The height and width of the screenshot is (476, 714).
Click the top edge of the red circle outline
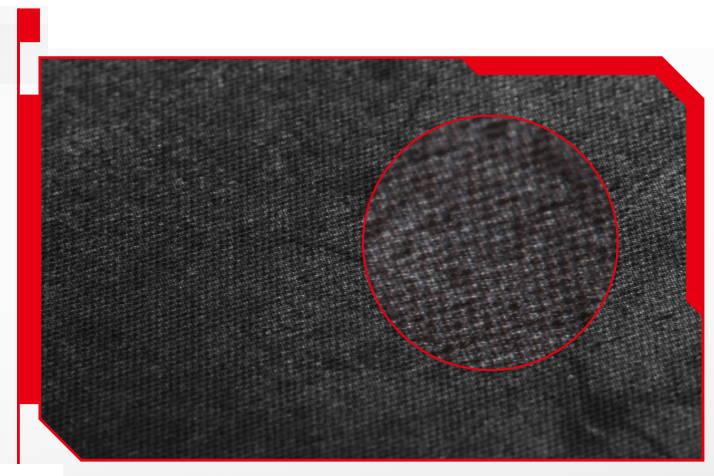[x=490, y=116]
